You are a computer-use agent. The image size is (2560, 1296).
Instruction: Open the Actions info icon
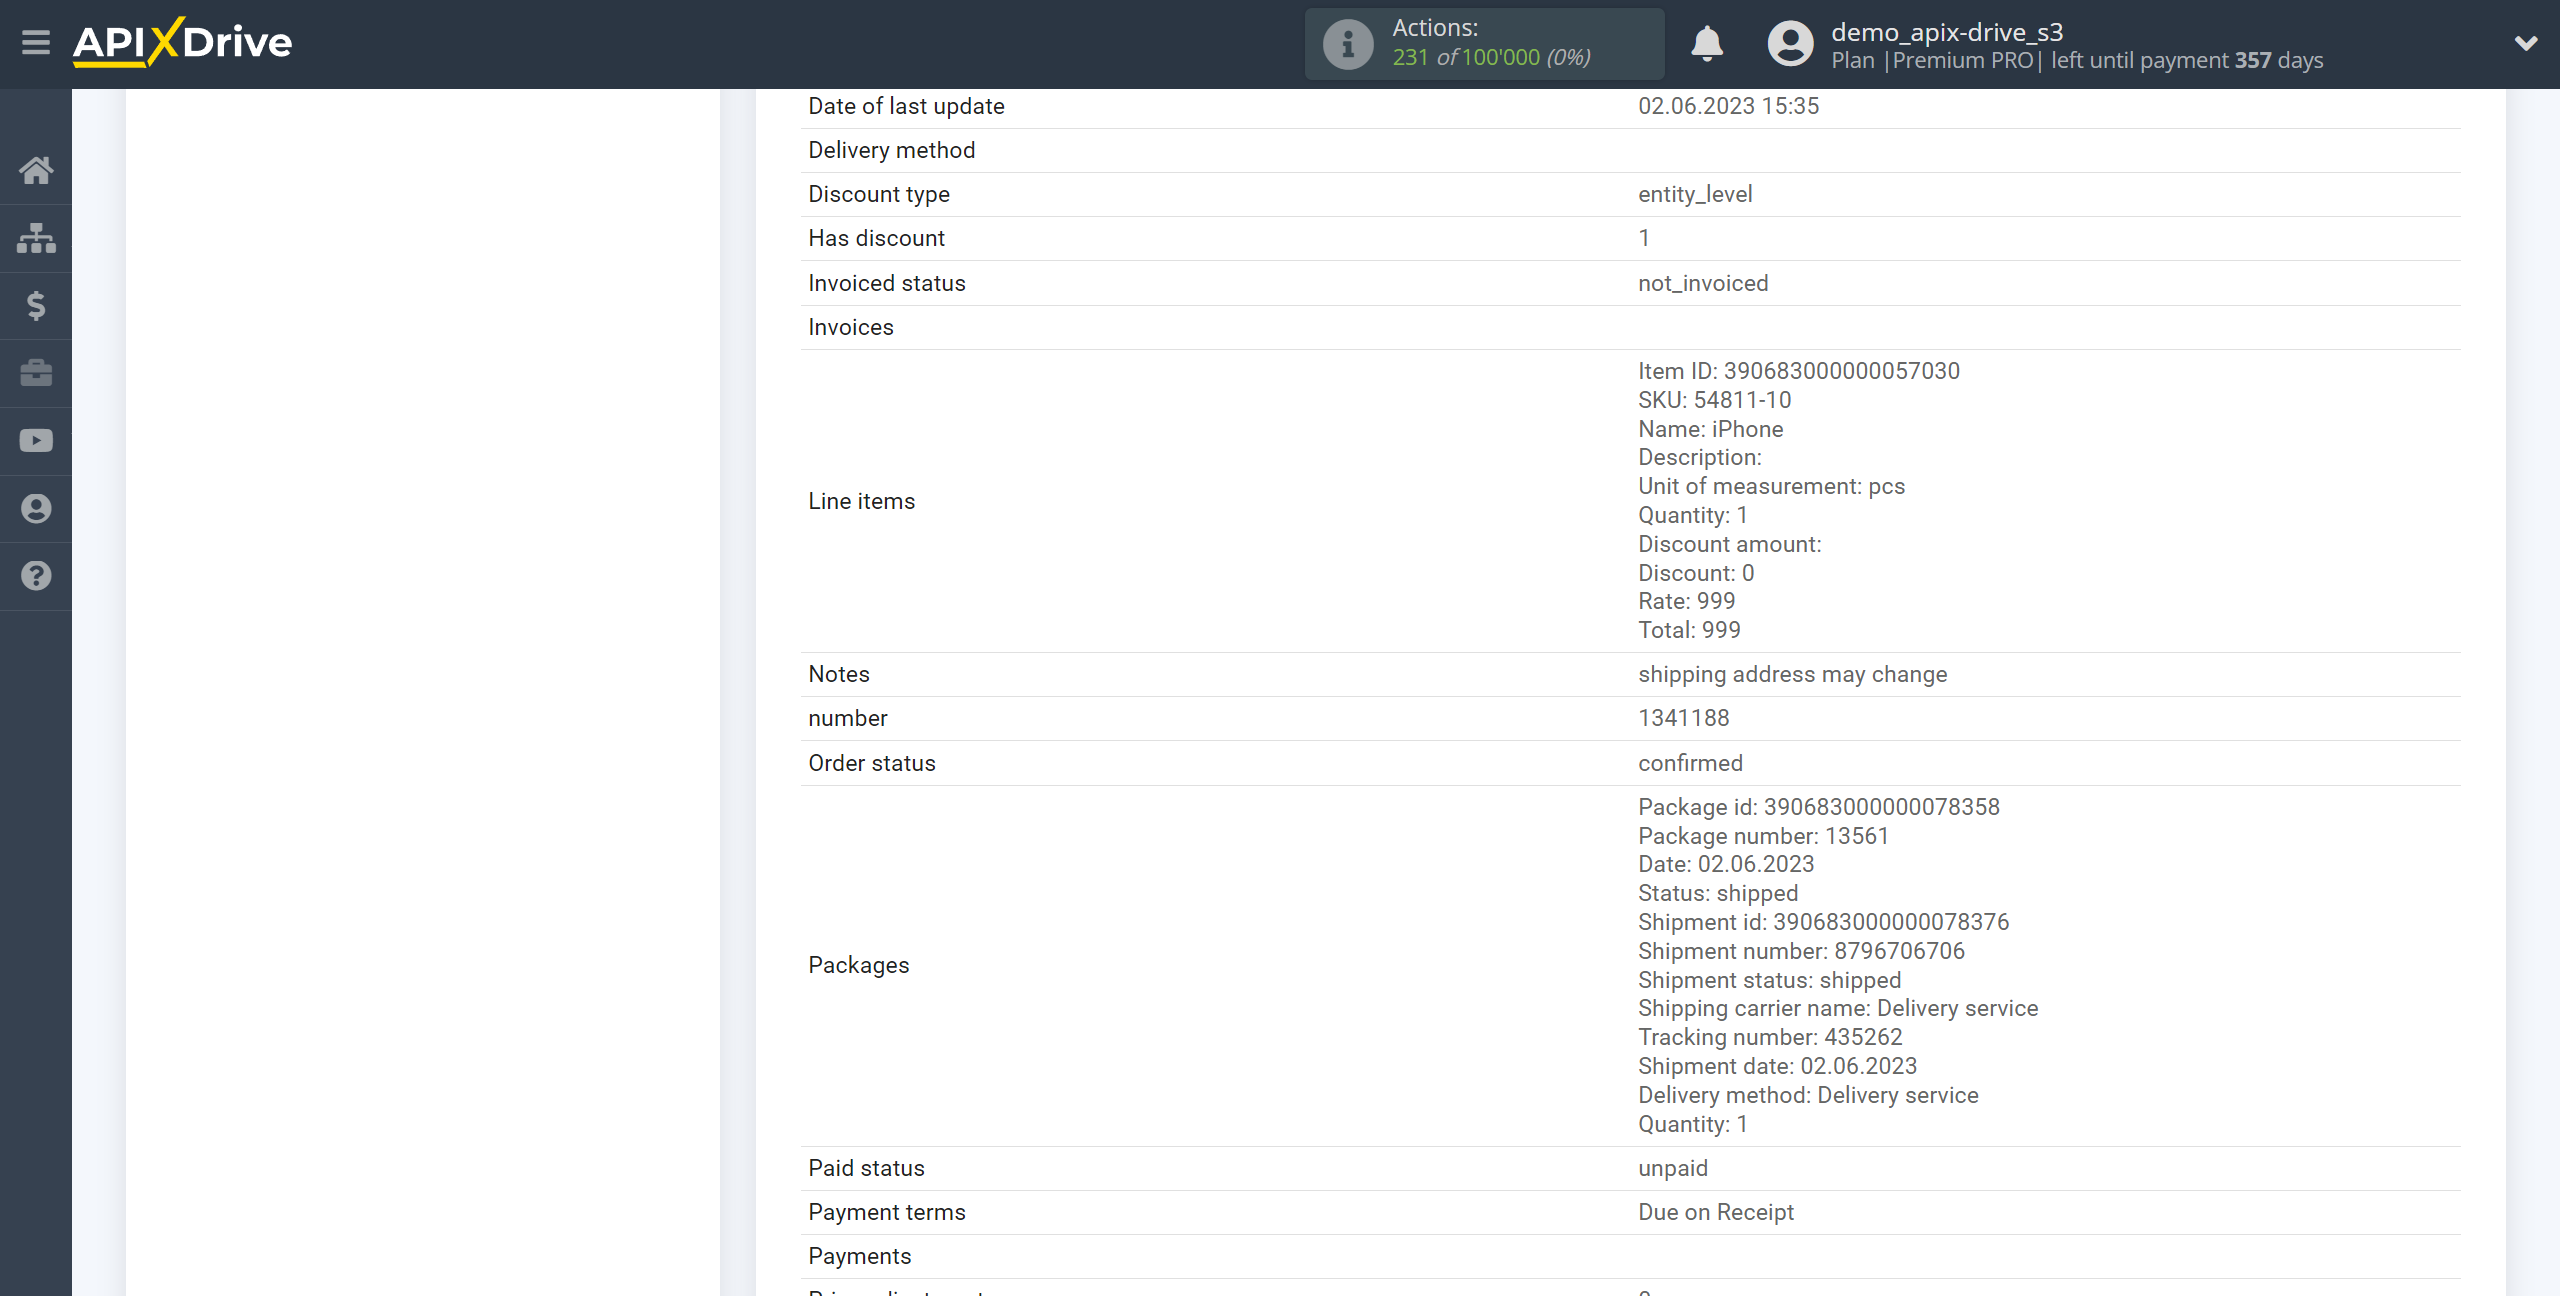pyautogui.click(x=1348, y=44)
